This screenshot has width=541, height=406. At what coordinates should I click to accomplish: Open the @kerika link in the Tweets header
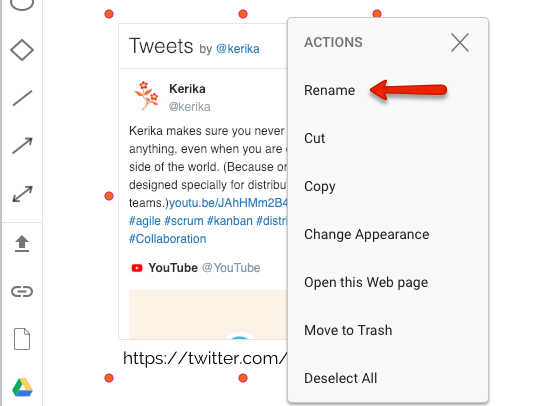pos(238,49)
